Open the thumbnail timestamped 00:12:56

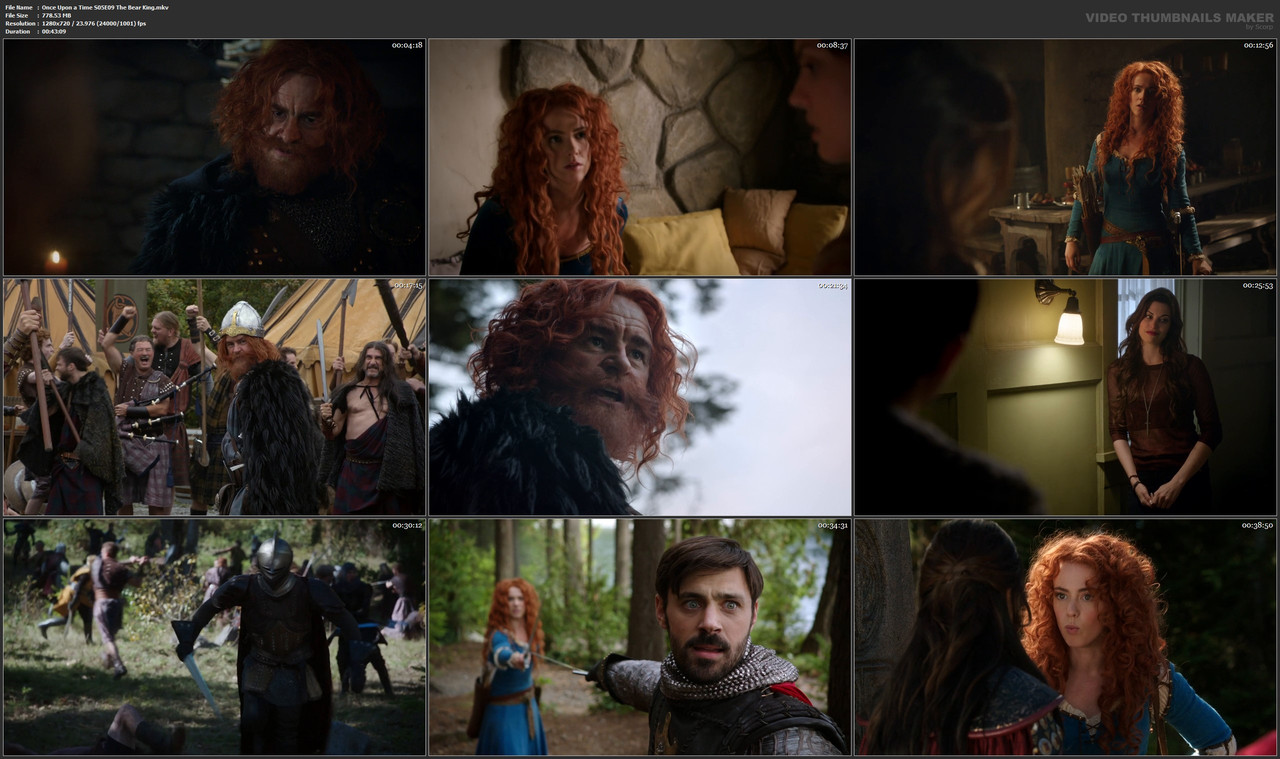point(1065,156)
